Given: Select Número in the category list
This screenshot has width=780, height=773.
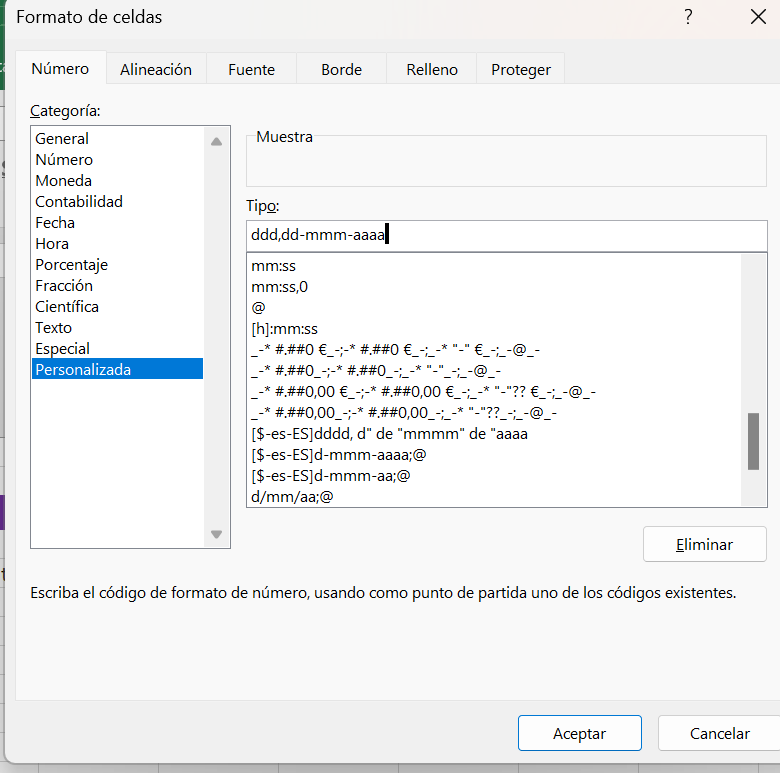Looking at the screenshot, I should [x=117, y=160].
